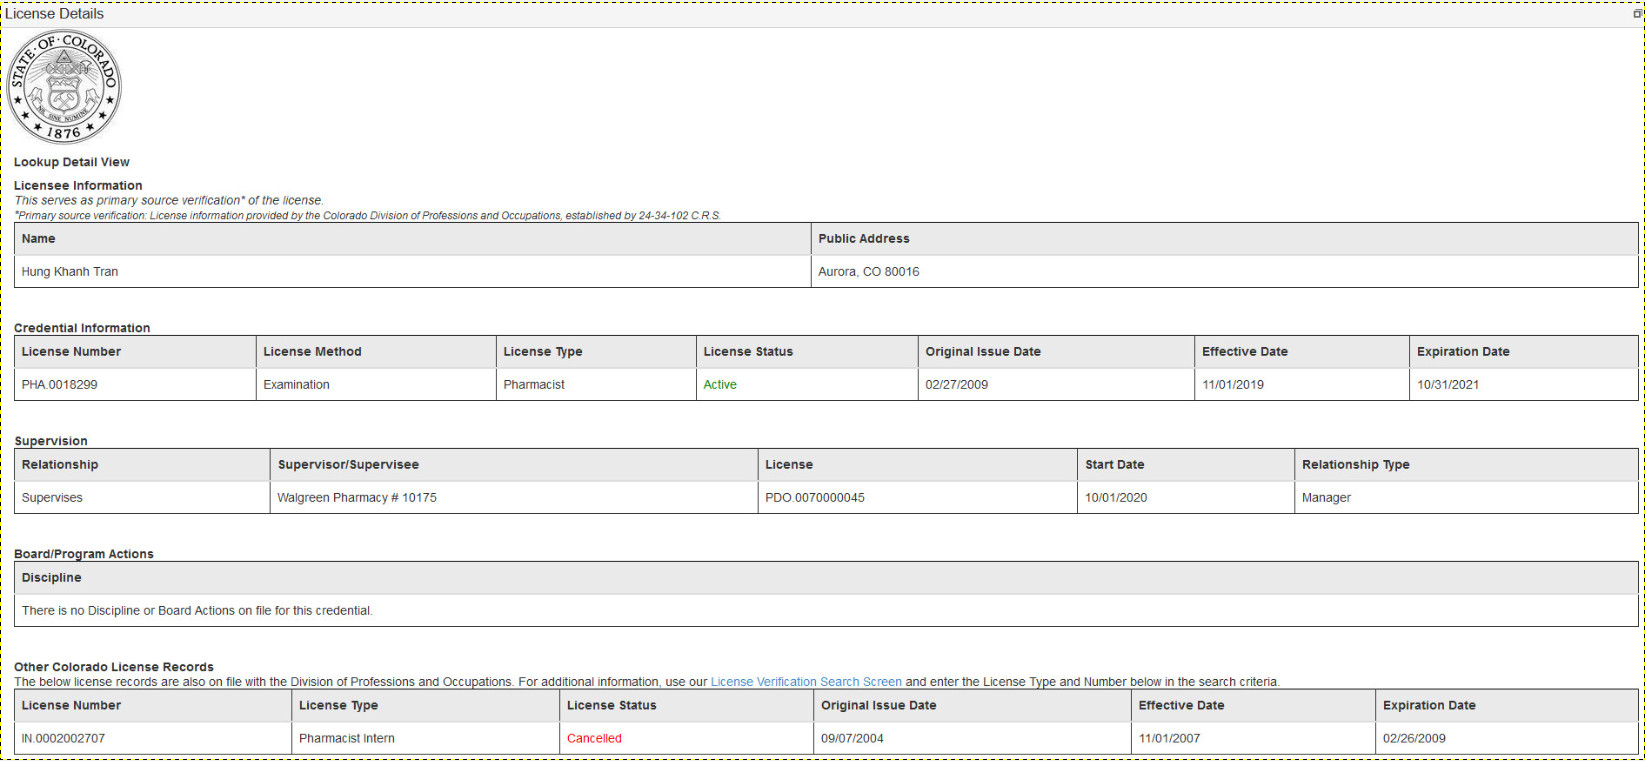Click the Supervision section heading
The height and width of the screenshot is (761, 1645).
click(x=51, y=441)
